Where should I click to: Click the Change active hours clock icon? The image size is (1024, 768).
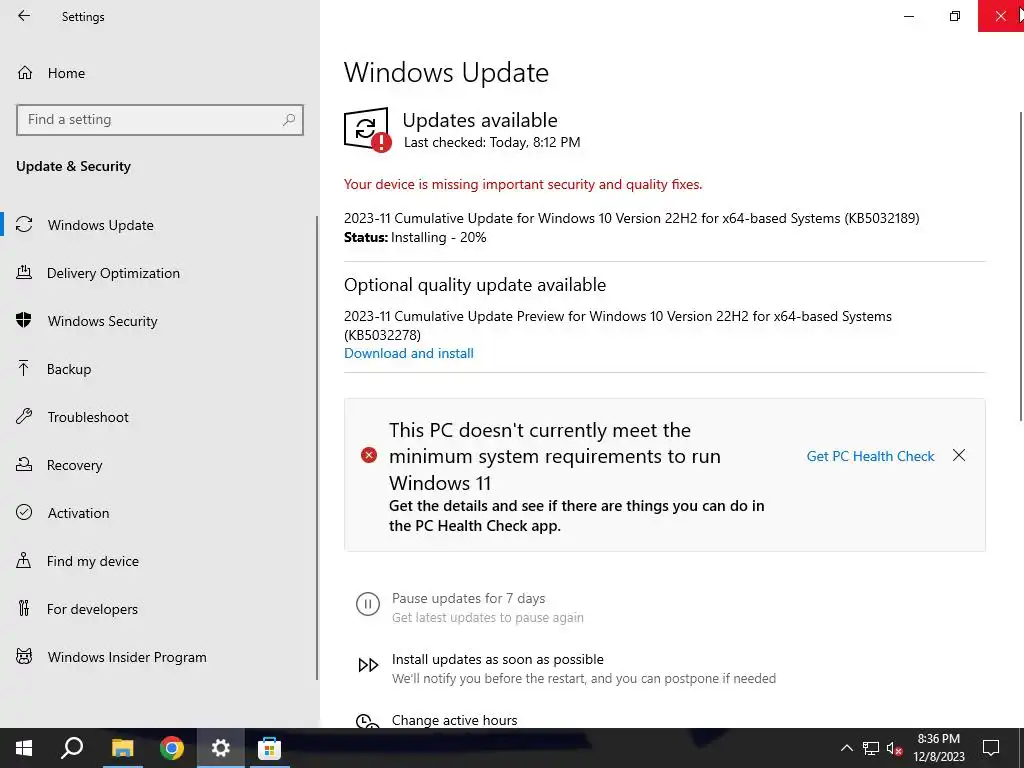[368, 721]
